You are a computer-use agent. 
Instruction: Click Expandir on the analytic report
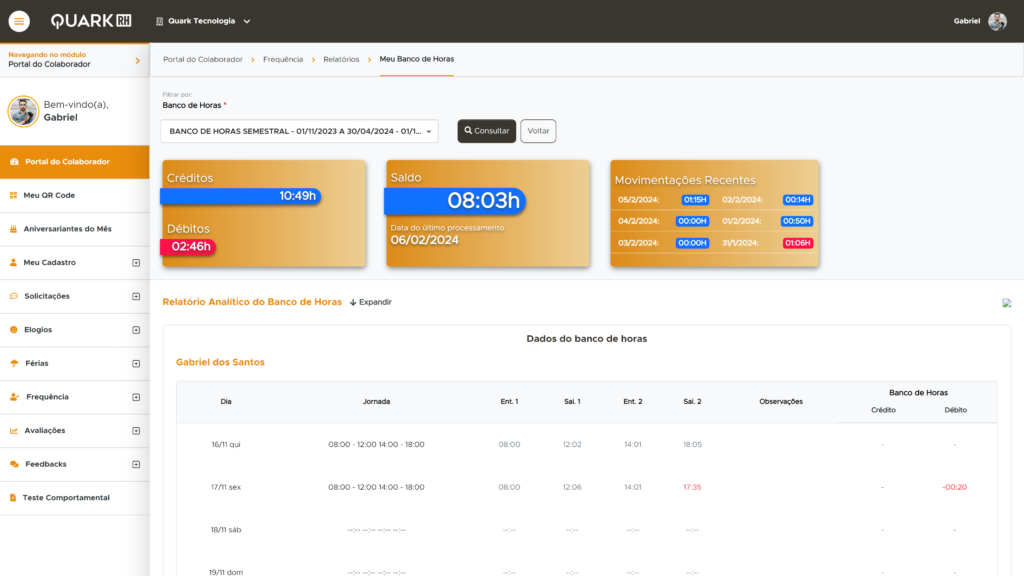pyautogui.click(x=373, y=302)
